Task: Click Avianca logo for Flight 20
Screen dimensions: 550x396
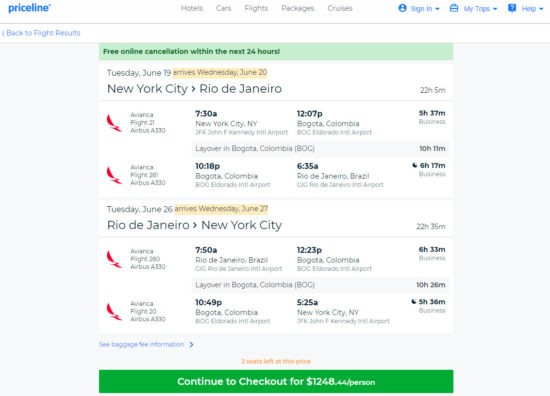Action: coord(114,311)
